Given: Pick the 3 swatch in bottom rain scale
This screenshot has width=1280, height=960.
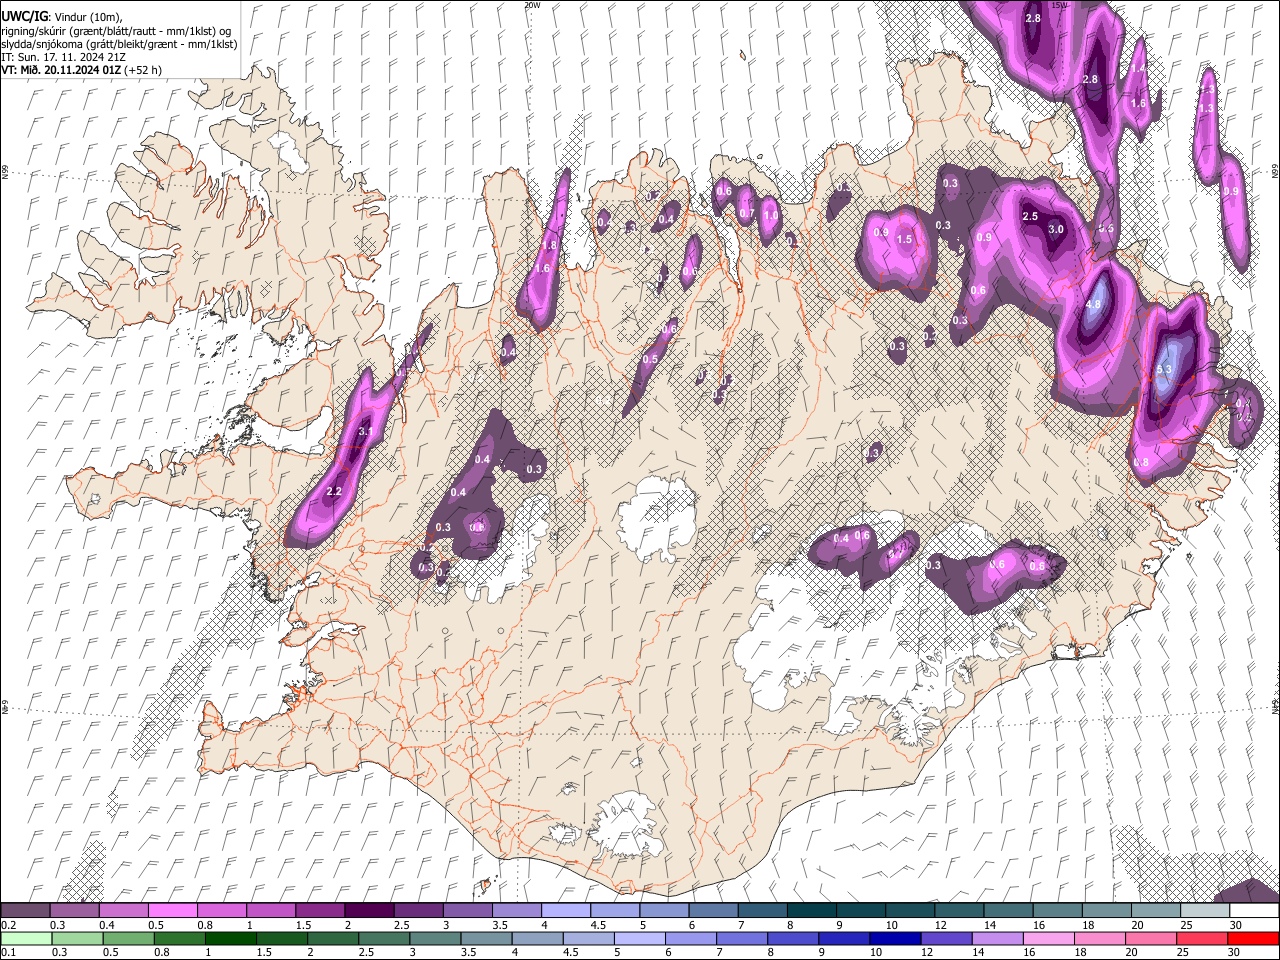Looking at the screenshot, I should (435, 938).
